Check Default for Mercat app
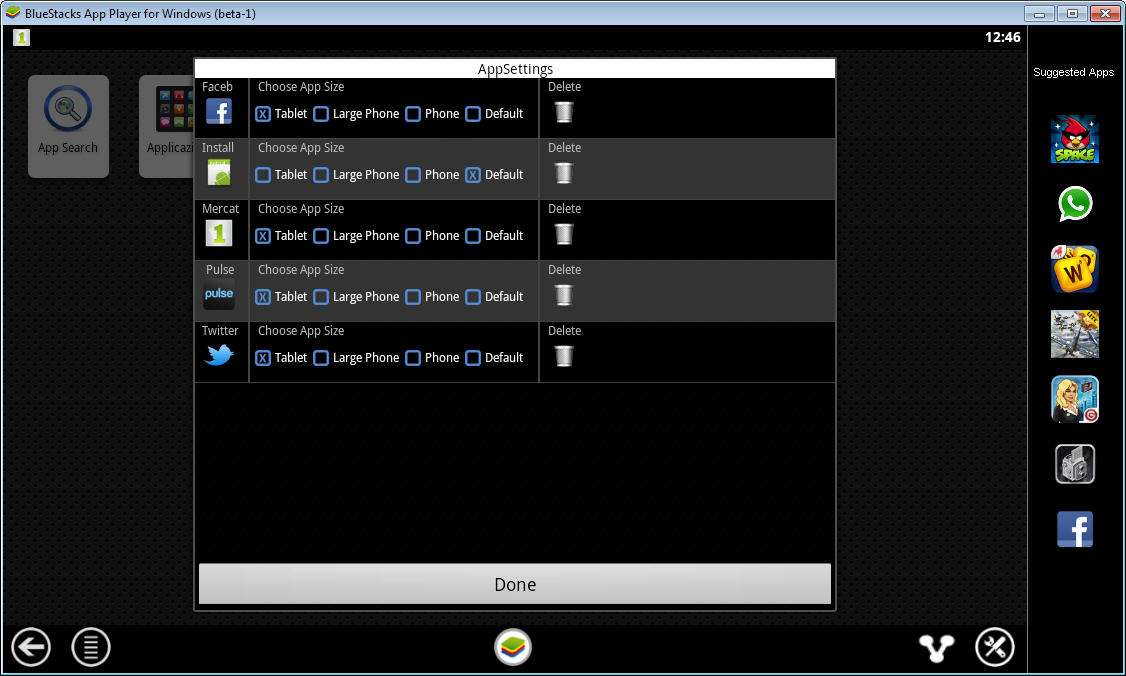Viewport: 1126px width, 676px height. (x=473, y=236)
